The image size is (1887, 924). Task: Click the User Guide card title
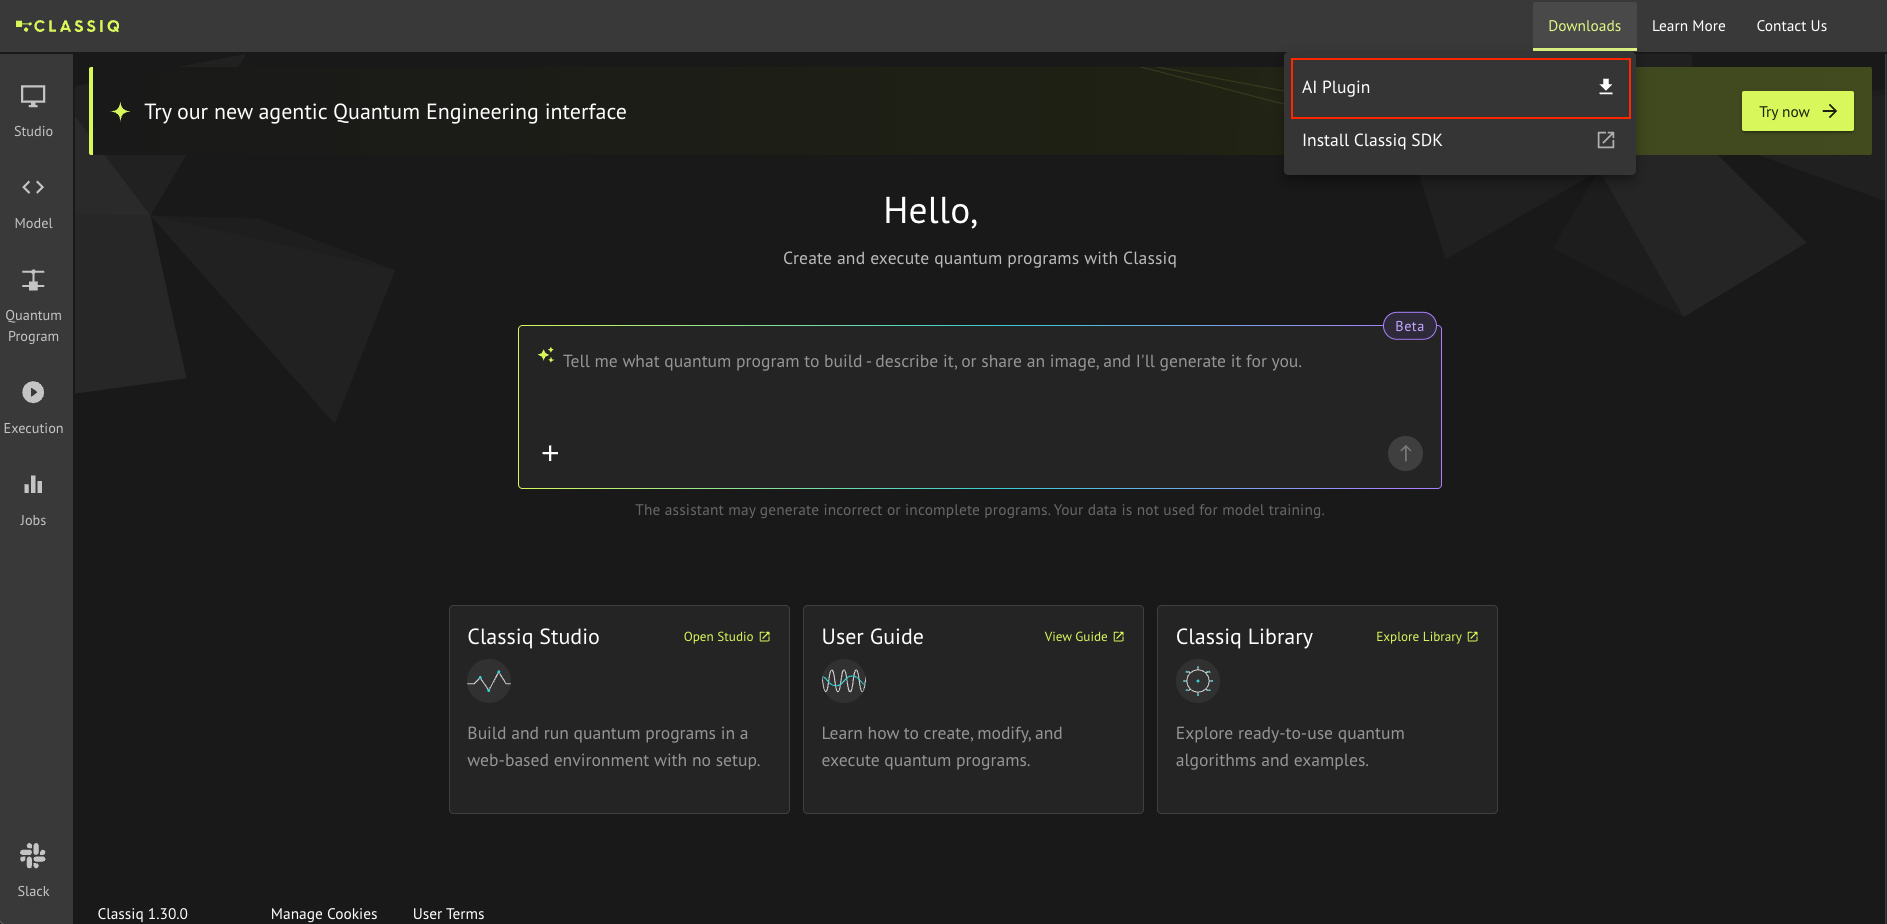pyautogui.click(x=872, y=637)
